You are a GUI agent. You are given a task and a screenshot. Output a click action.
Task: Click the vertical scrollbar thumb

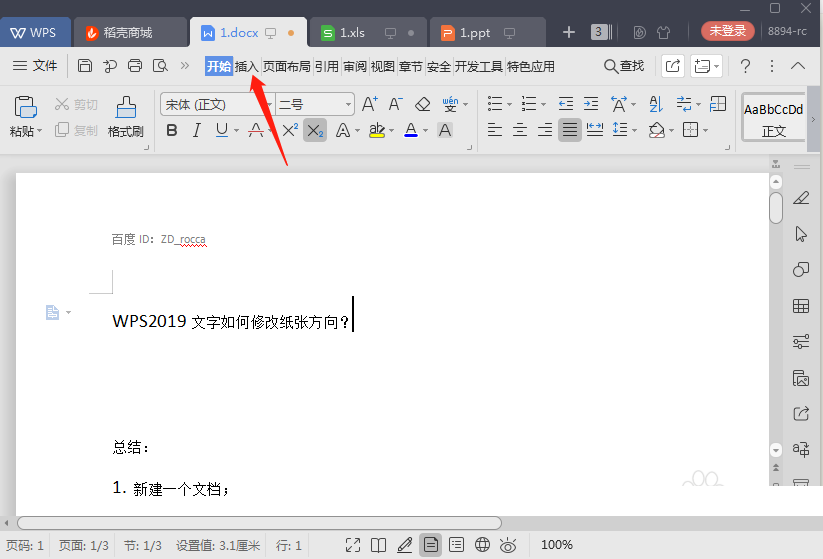tap(776, 208)
